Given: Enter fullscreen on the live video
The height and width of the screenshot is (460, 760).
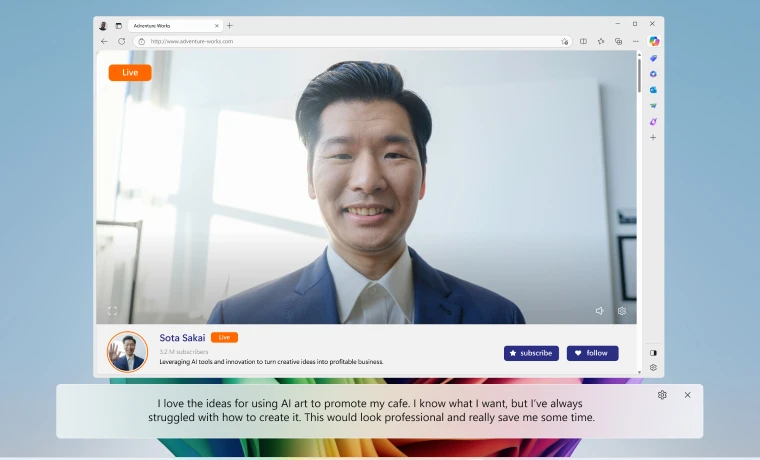Looking at the screenshot, I should [112, 311].
